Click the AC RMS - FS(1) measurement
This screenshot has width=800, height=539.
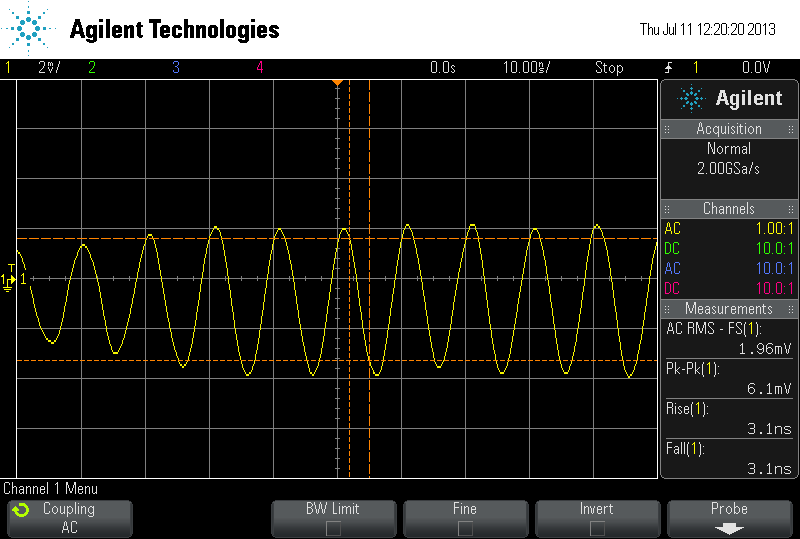[x=714, y=329]
